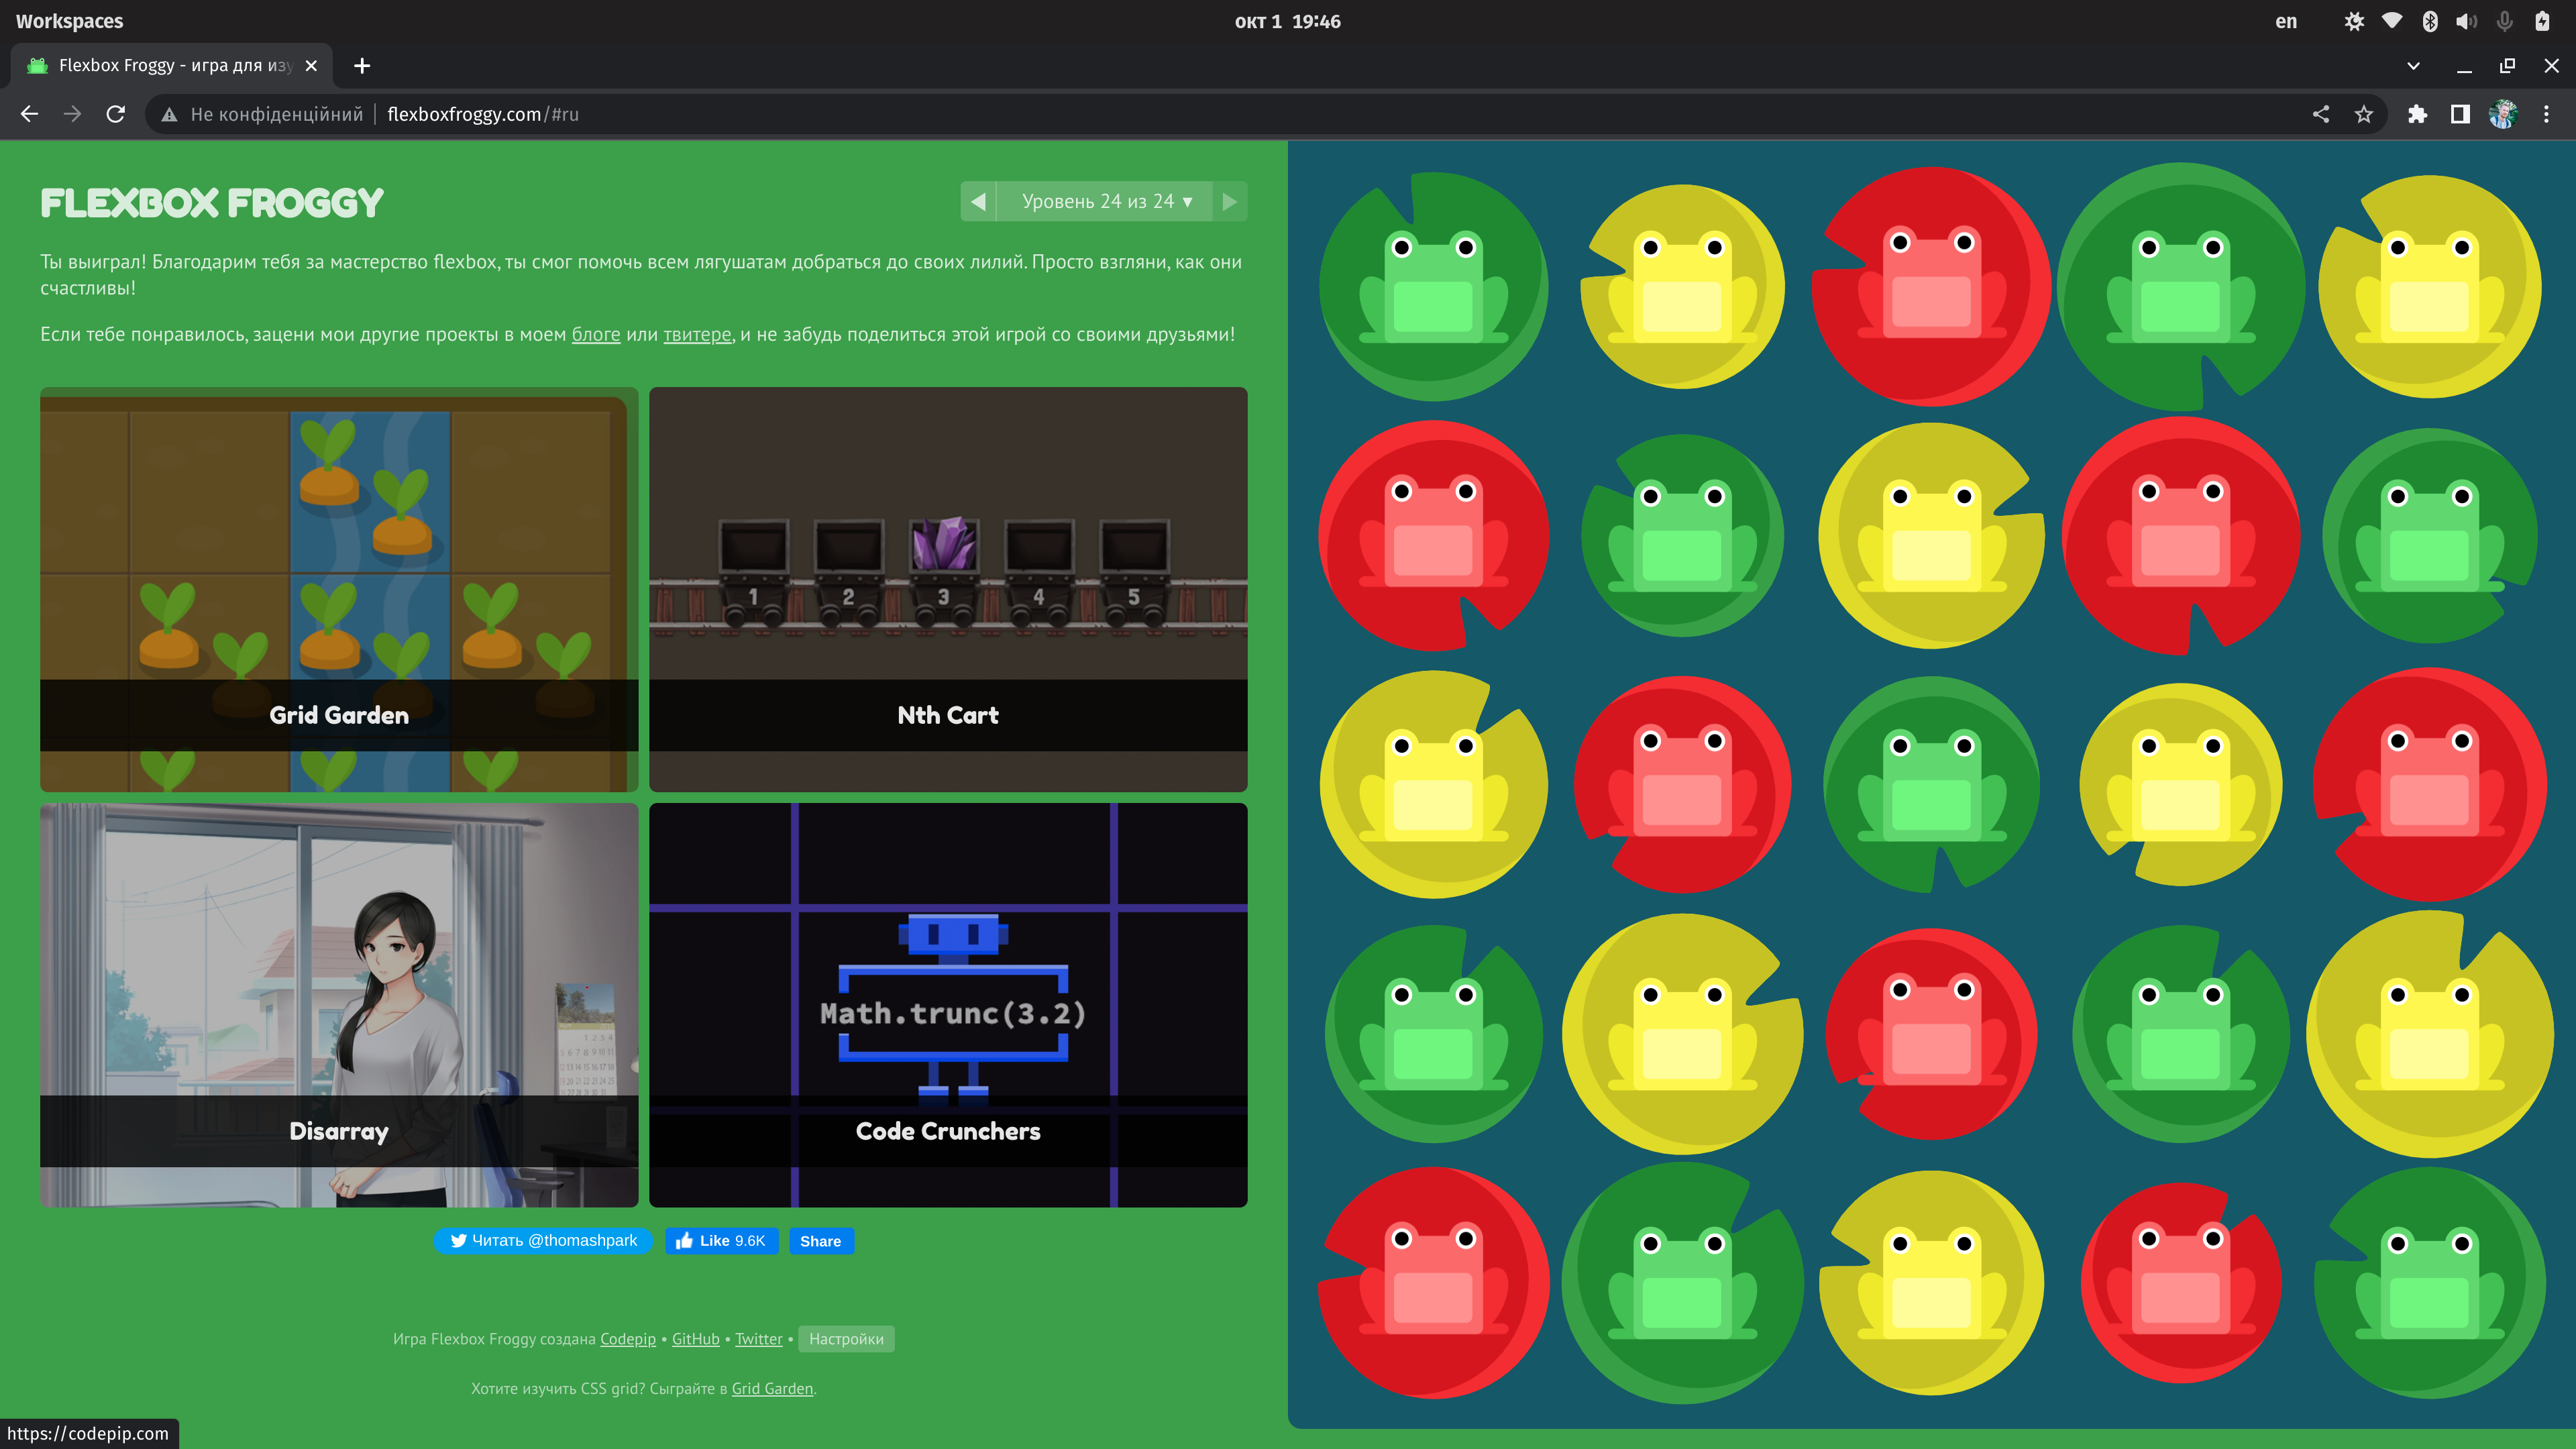Click the address bar URL
2576x1449 pixels.
[483, 114]
